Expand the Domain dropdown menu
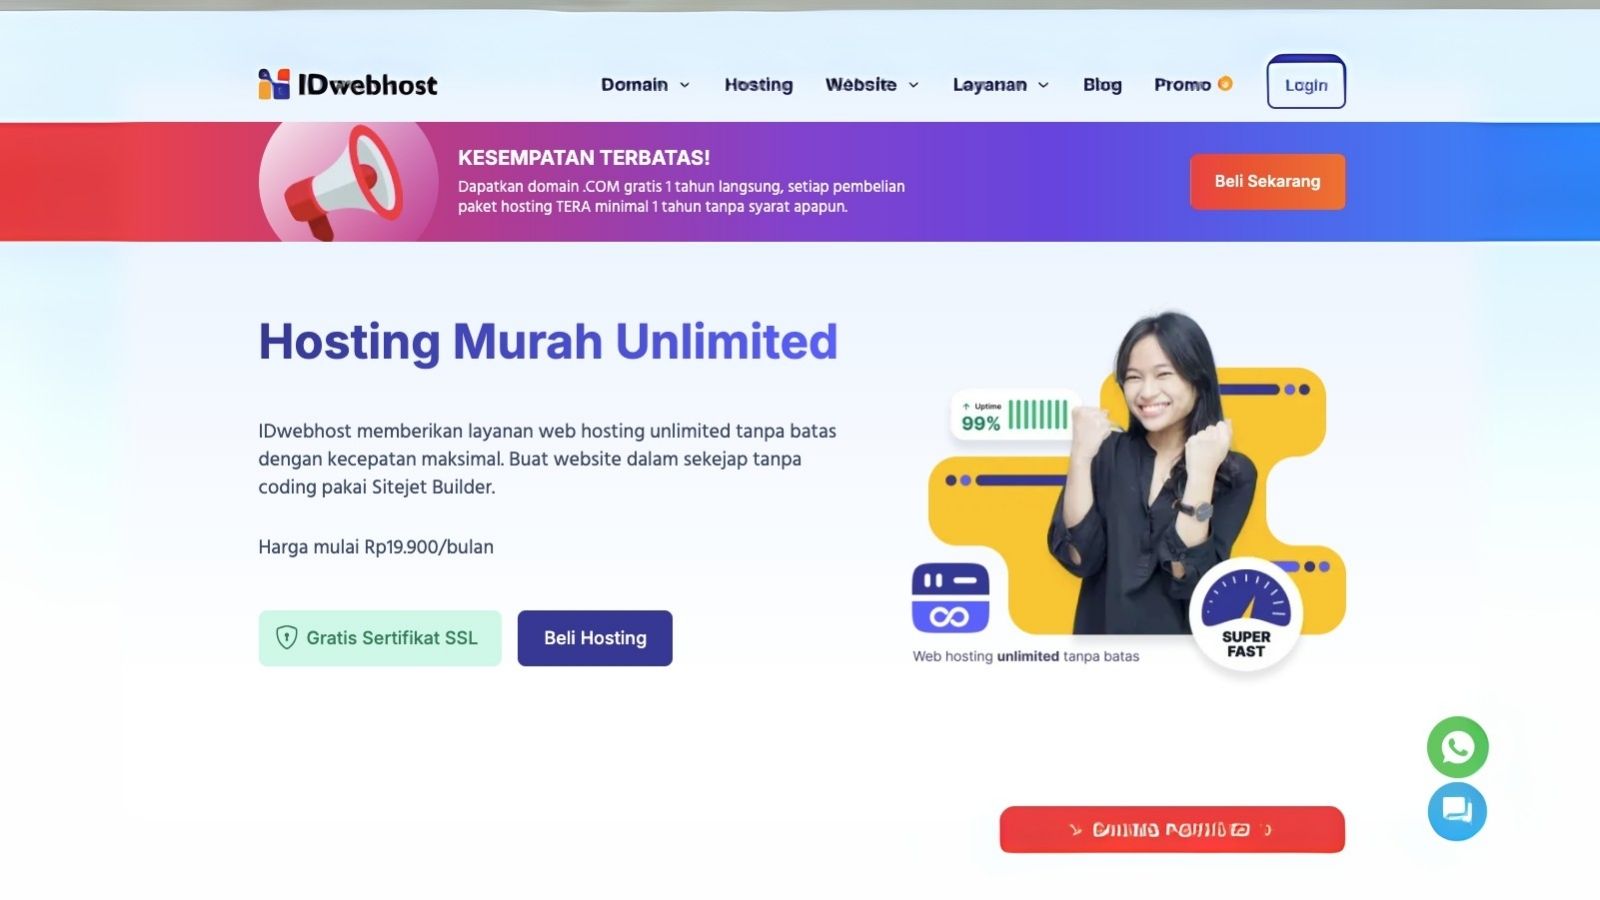 pos(645,85)
